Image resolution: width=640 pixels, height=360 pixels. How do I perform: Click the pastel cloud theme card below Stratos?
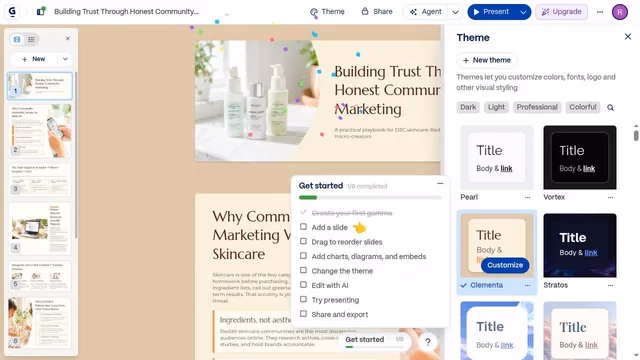click(580, 331)
